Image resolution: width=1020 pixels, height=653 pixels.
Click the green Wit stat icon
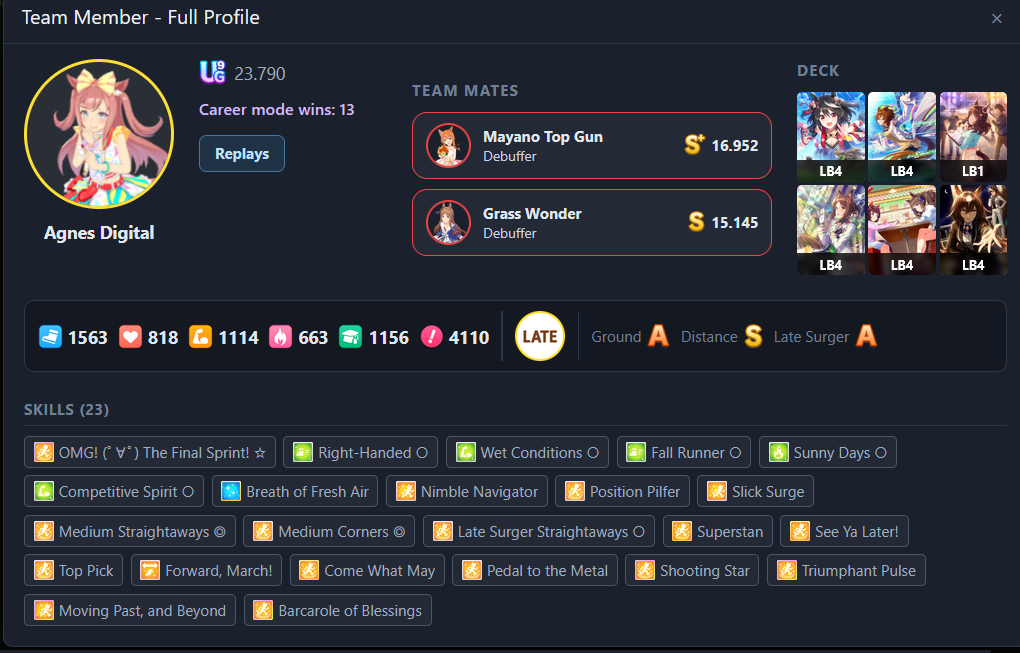pyautogui.click(x=351, y=337)
